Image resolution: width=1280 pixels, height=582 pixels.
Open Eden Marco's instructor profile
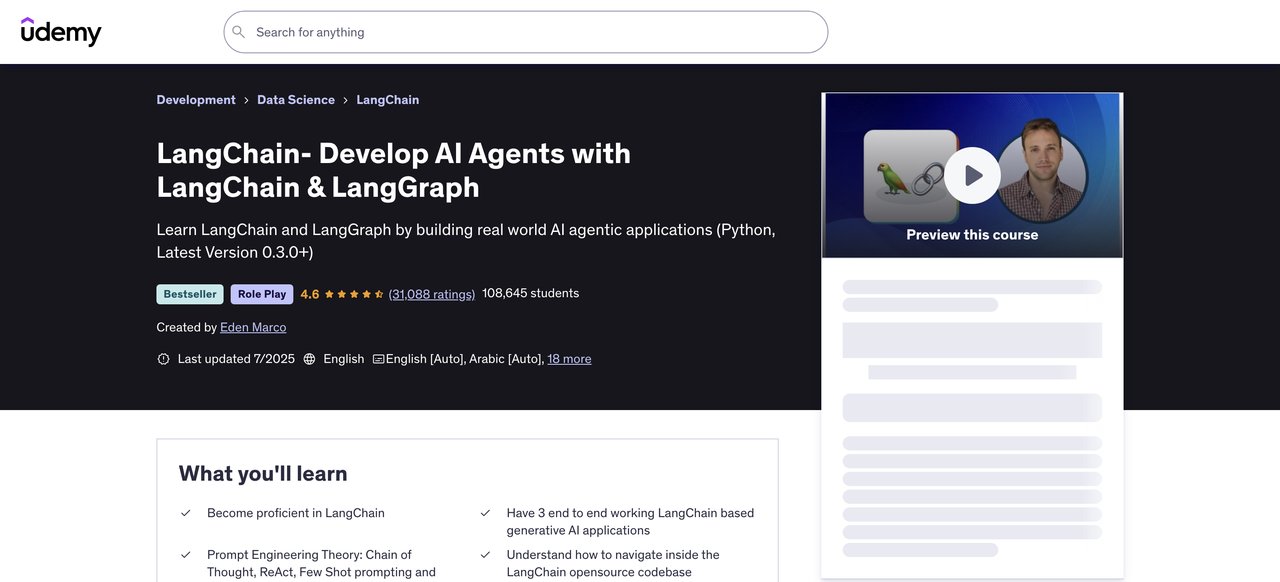point(252,326)
